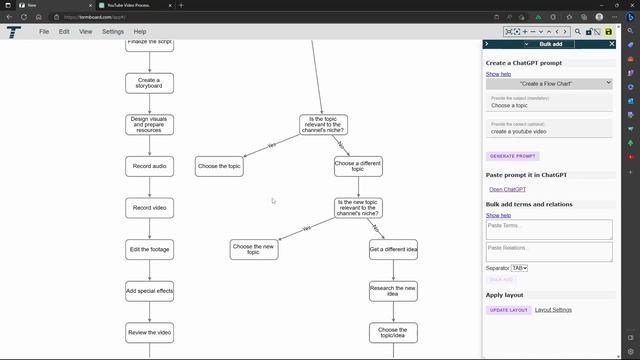Click the left chevron navigation icon
Screen dimensions: 640x360
(557, 31)
